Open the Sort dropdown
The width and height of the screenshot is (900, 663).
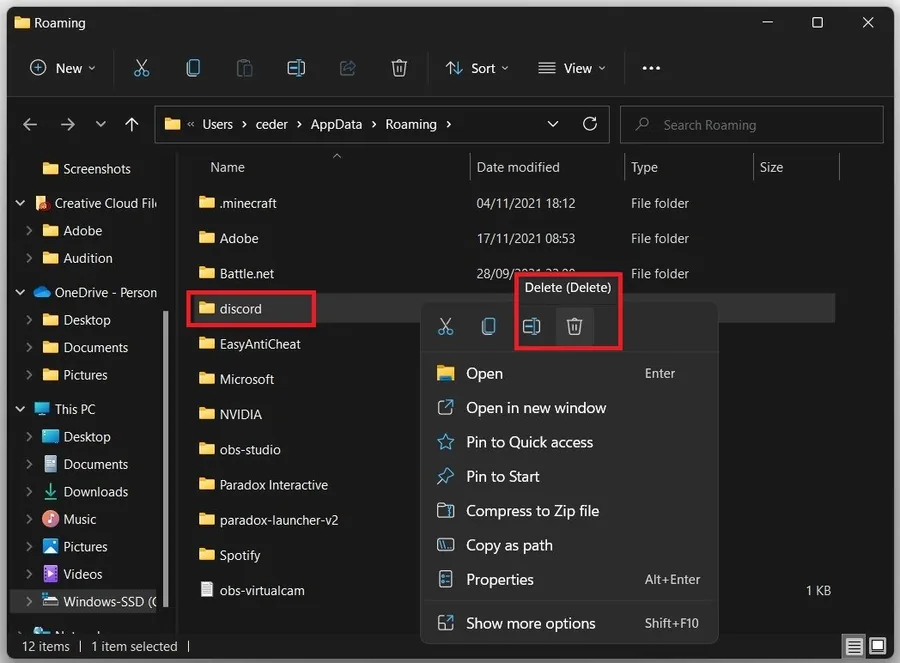click(x=477, y=68)
